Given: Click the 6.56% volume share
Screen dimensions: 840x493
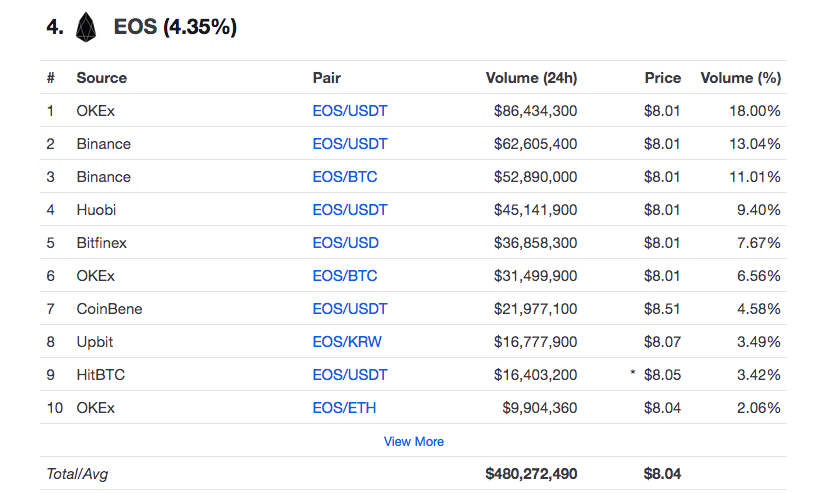Looking at the screenshot, I should 759,276.
